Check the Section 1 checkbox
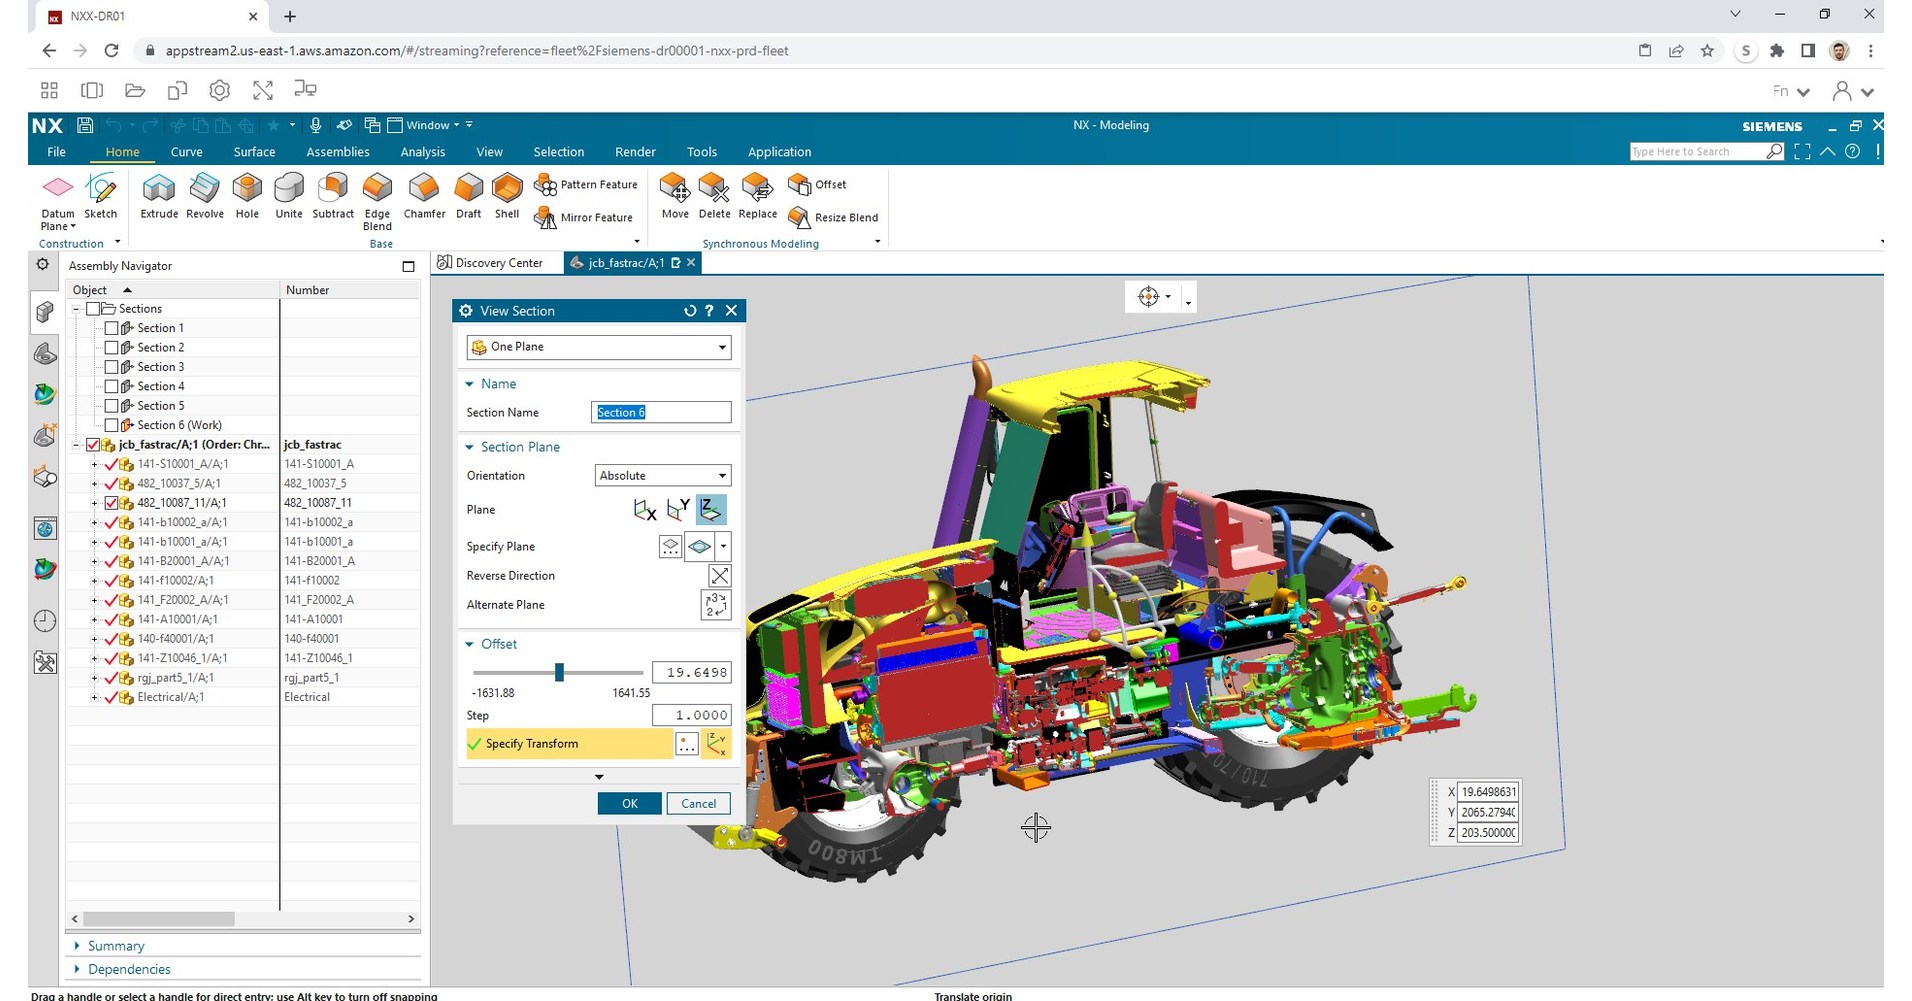The width and height of the screenshot is (1912, 1001). click(x=112, y=327)
